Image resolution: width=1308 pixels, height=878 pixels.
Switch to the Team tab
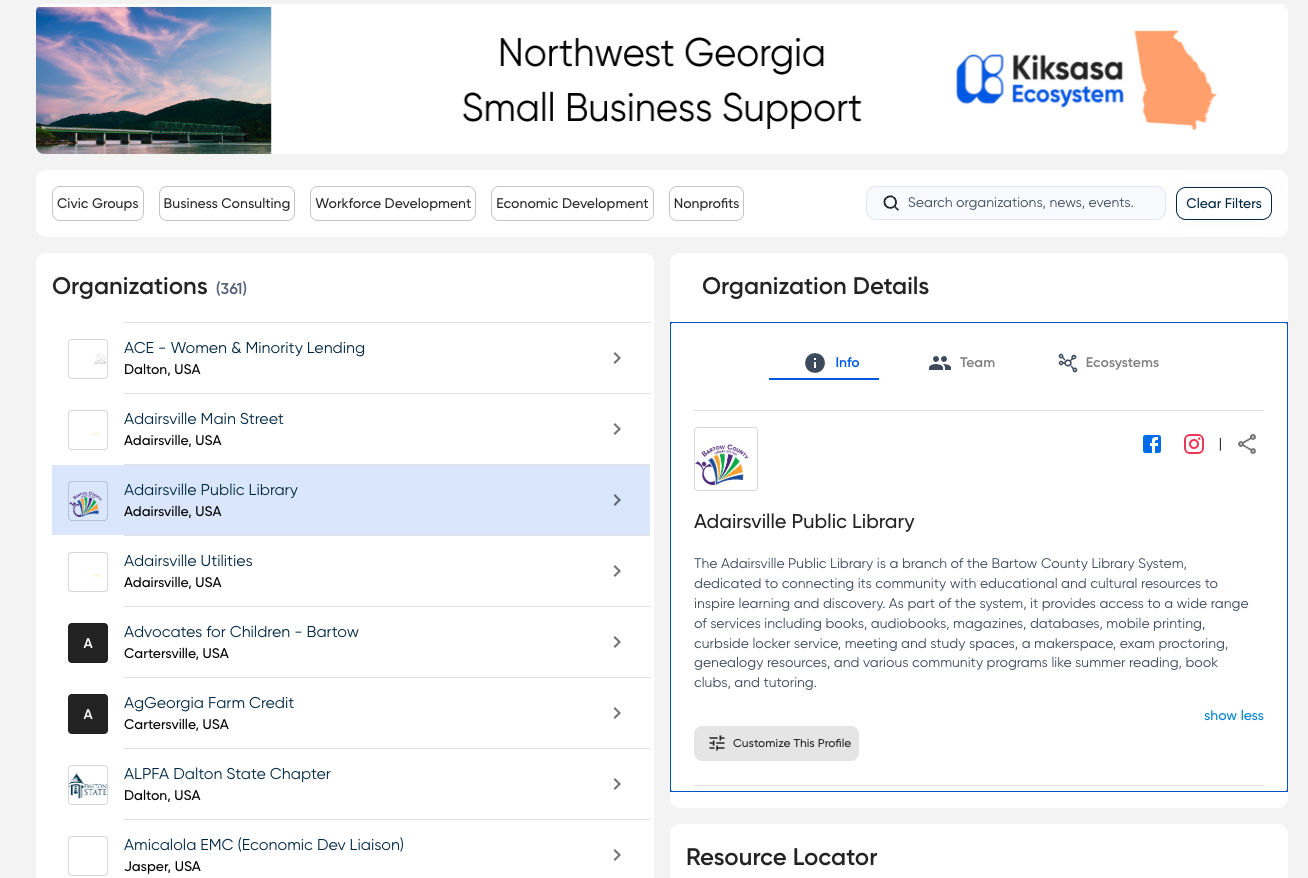(x=962, y=362)
